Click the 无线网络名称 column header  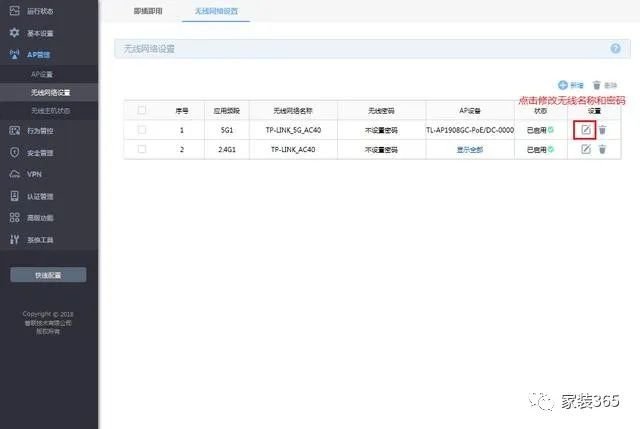click(293, 111)
